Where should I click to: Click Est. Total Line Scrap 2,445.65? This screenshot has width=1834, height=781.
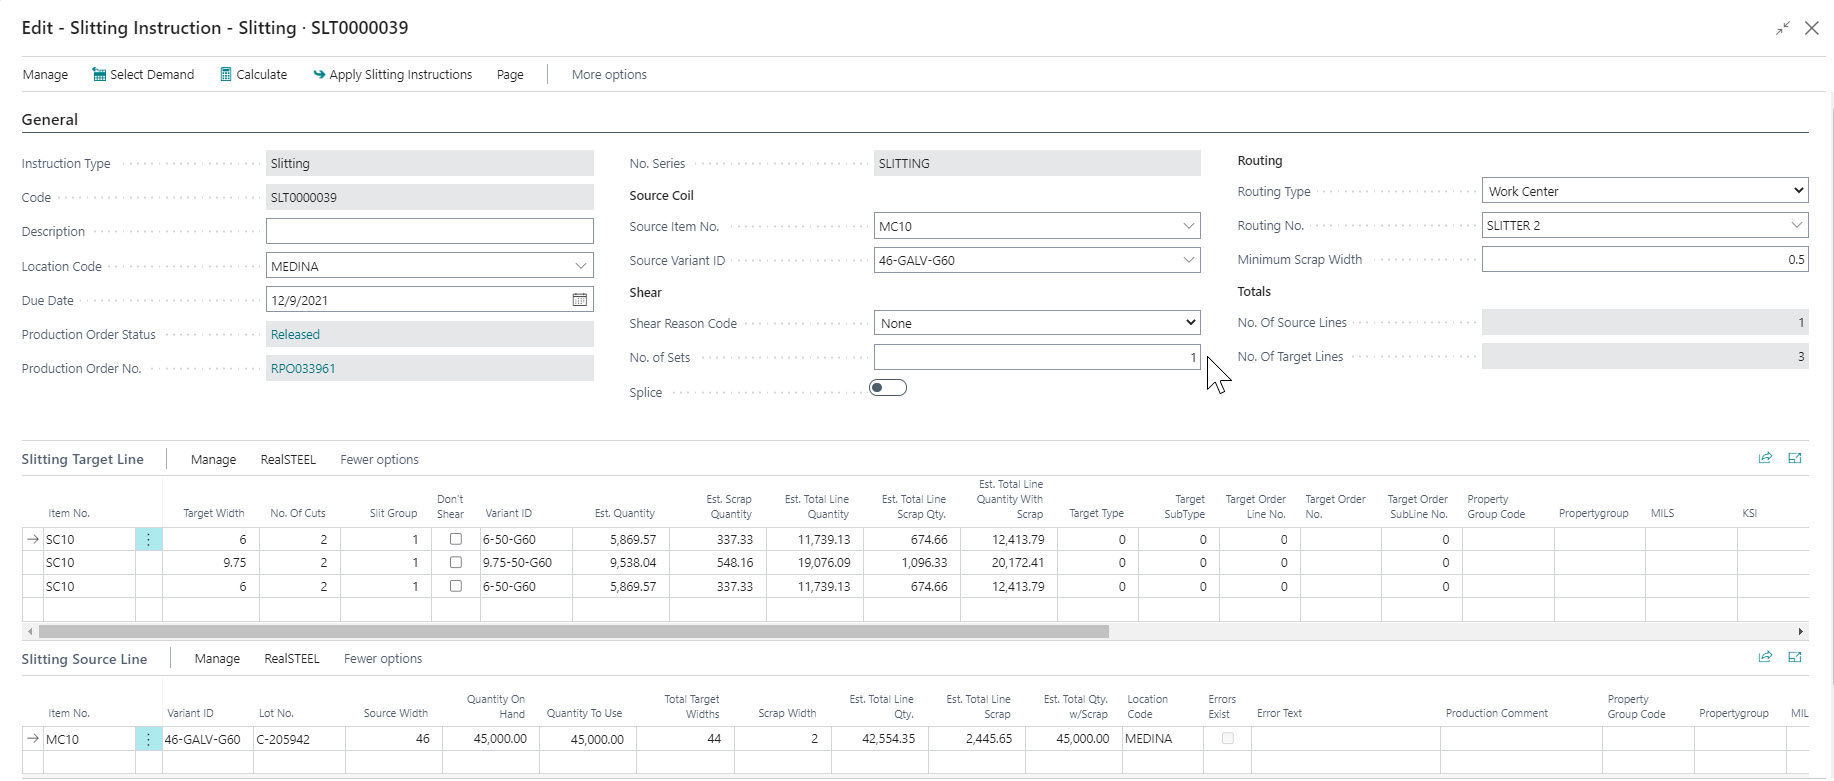point(976,739)
